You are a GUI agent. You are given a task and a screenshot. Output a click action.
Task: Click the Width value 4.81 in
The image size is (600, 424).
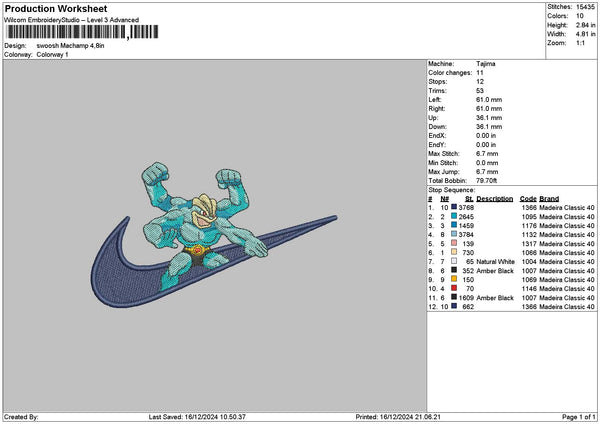(585, 34)
